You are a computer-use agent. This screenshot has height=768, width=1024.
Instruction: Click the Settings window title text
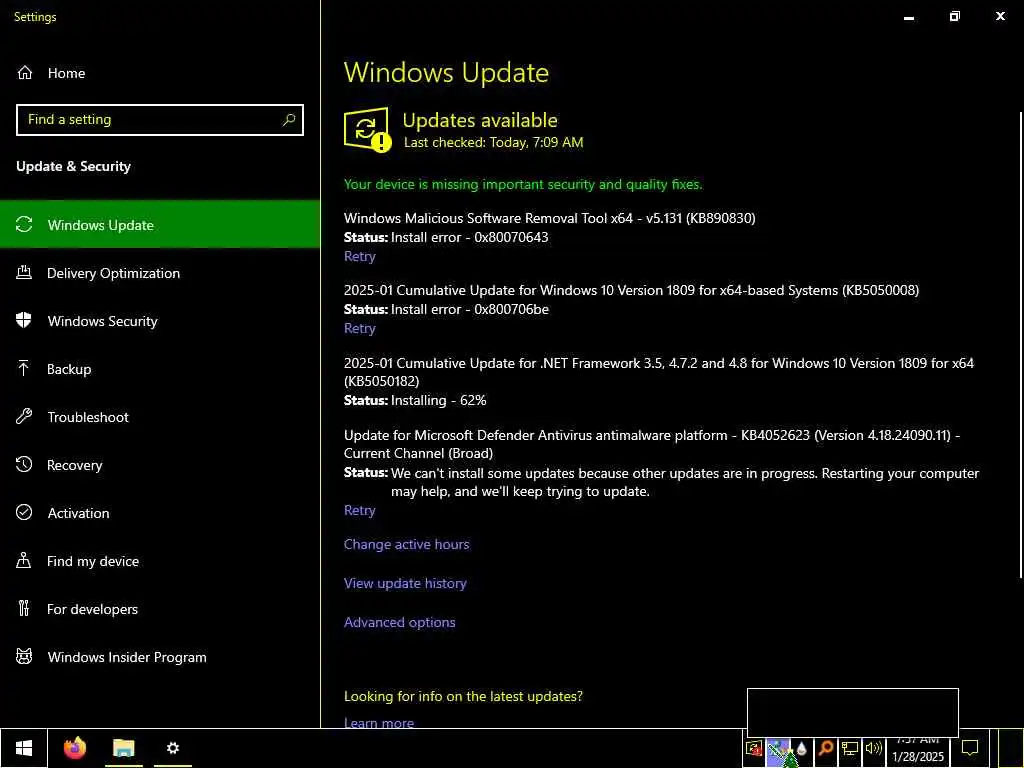click(35, 17)
